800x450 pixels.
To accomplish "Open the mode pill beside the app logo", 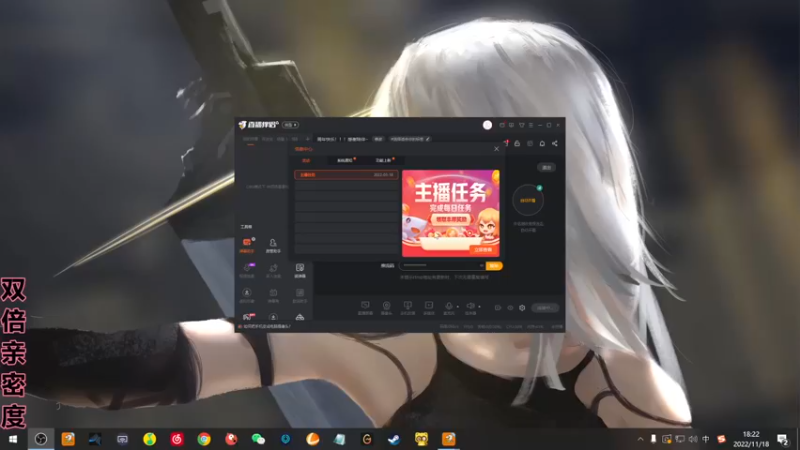I will click(290, 125).
